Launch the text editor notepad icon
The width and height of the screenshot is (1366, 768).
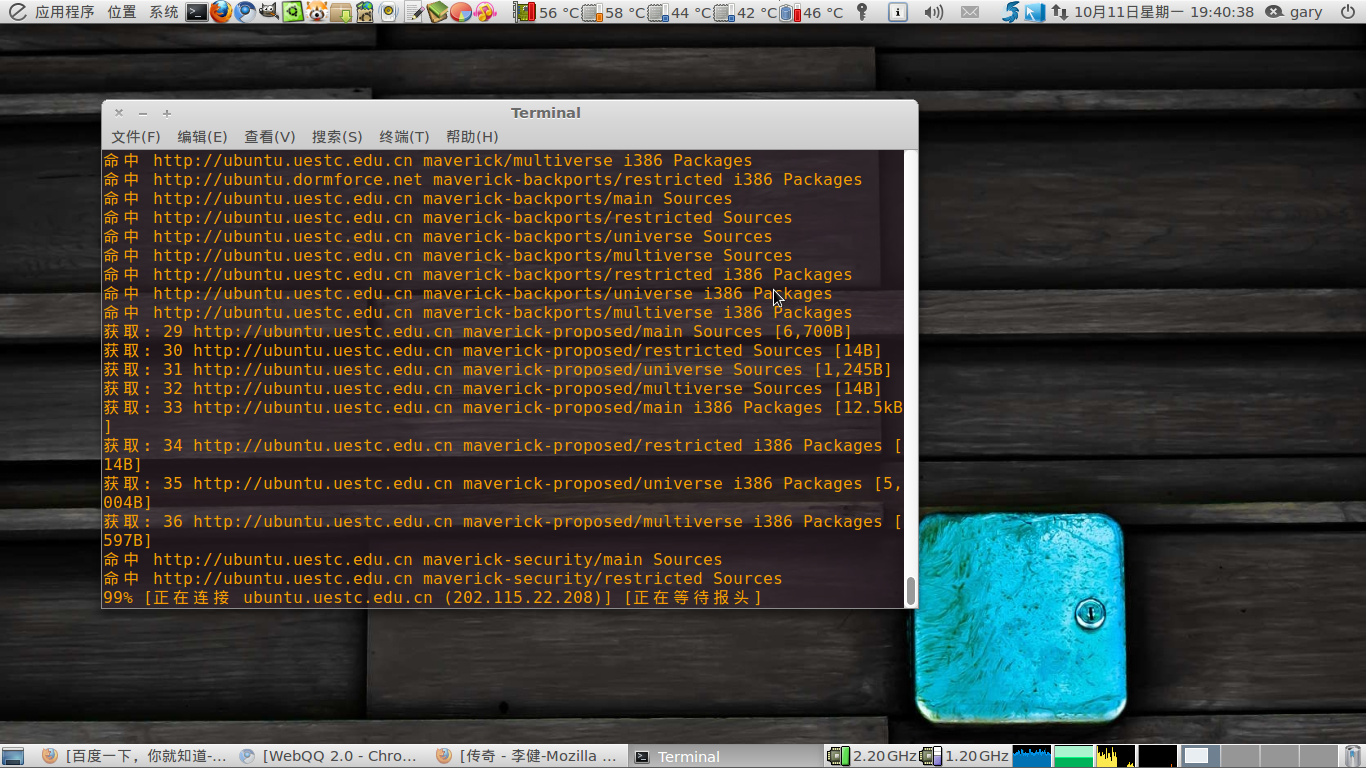(x=413, y=12)
